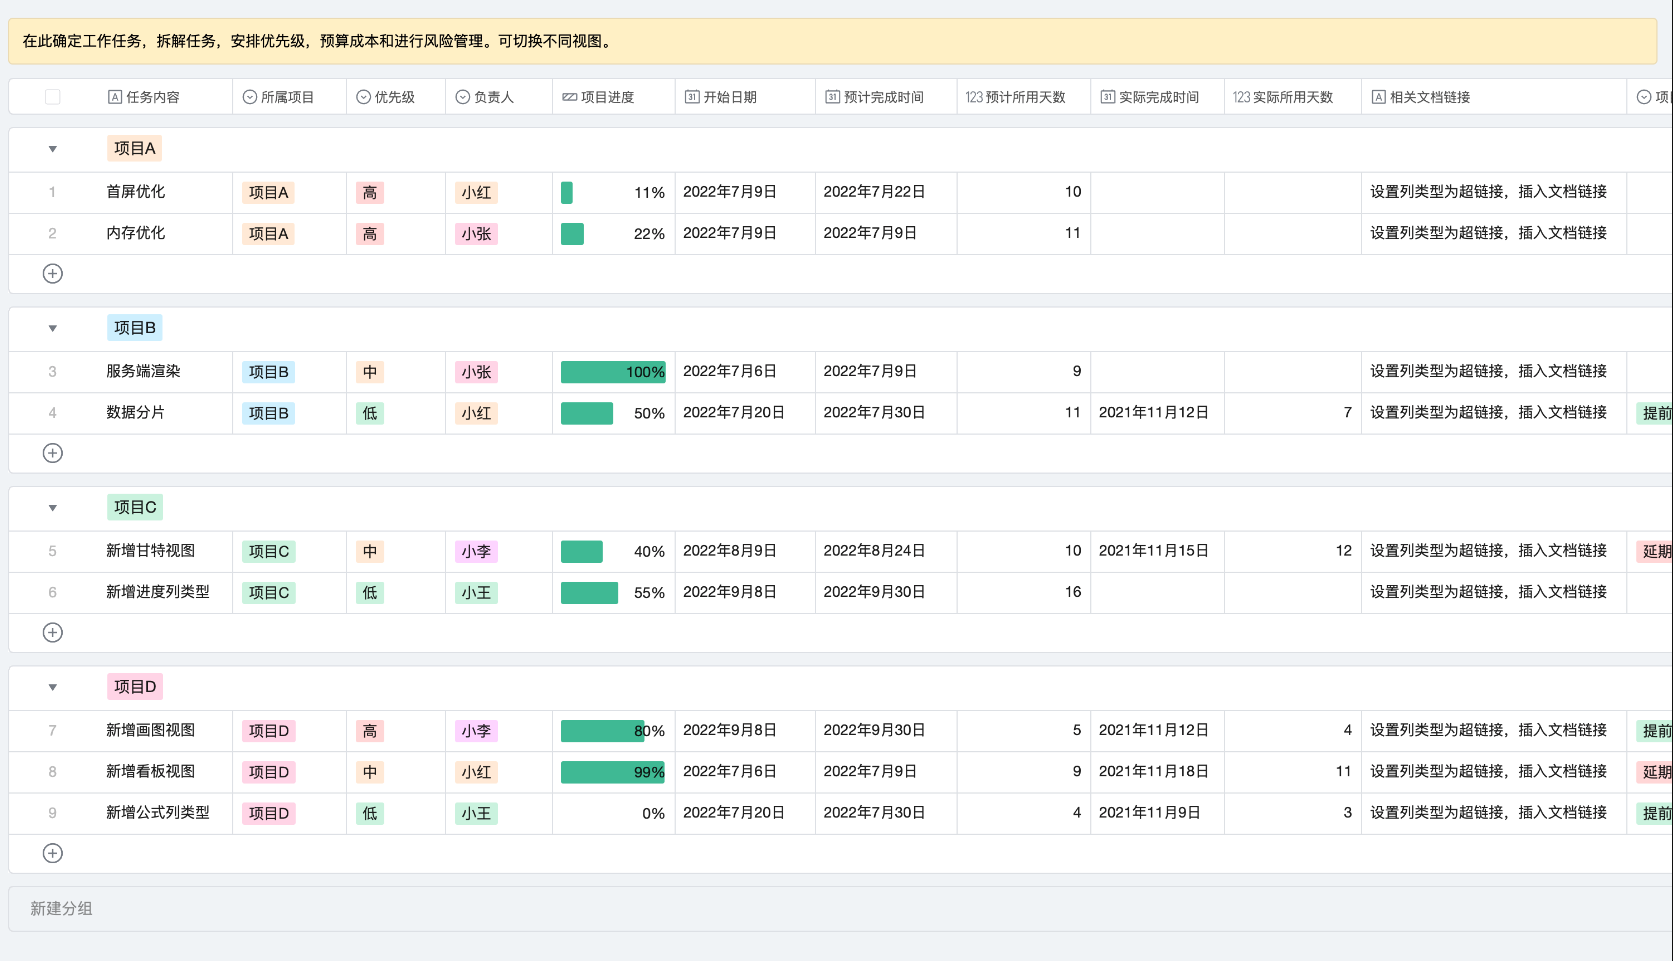This screenshot has width=1673, height=961.
Task: Select the 优先级 column header
Action: [396, 97]
